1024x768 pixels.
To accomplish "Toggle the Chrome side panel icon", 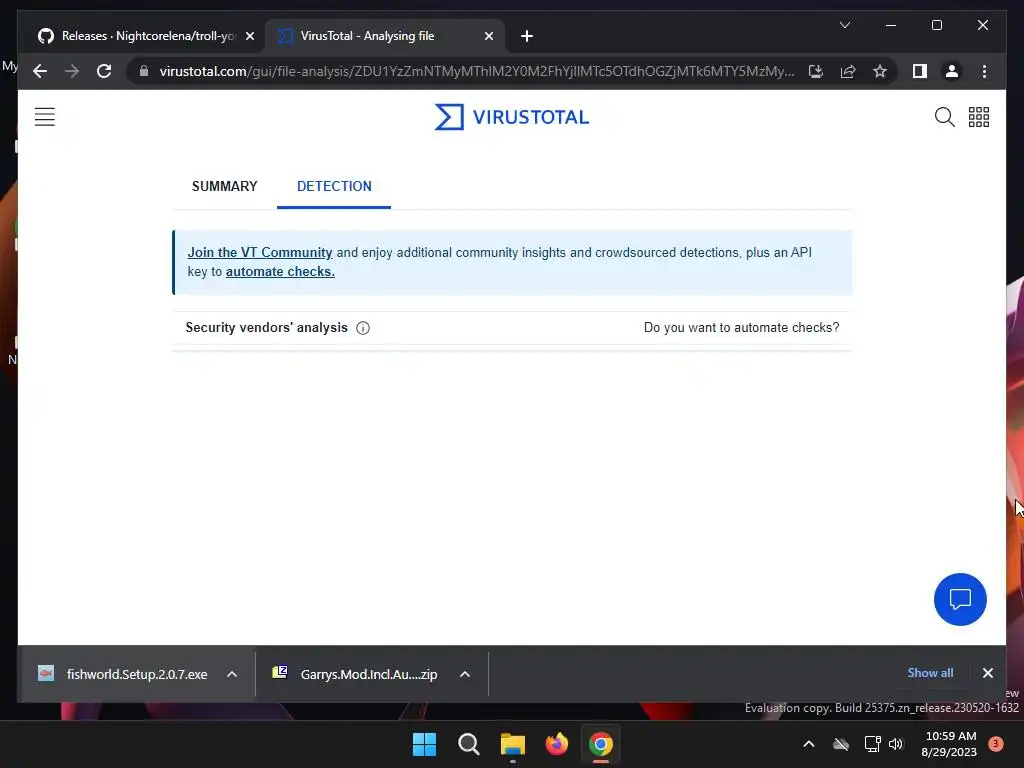I will 920,71.
